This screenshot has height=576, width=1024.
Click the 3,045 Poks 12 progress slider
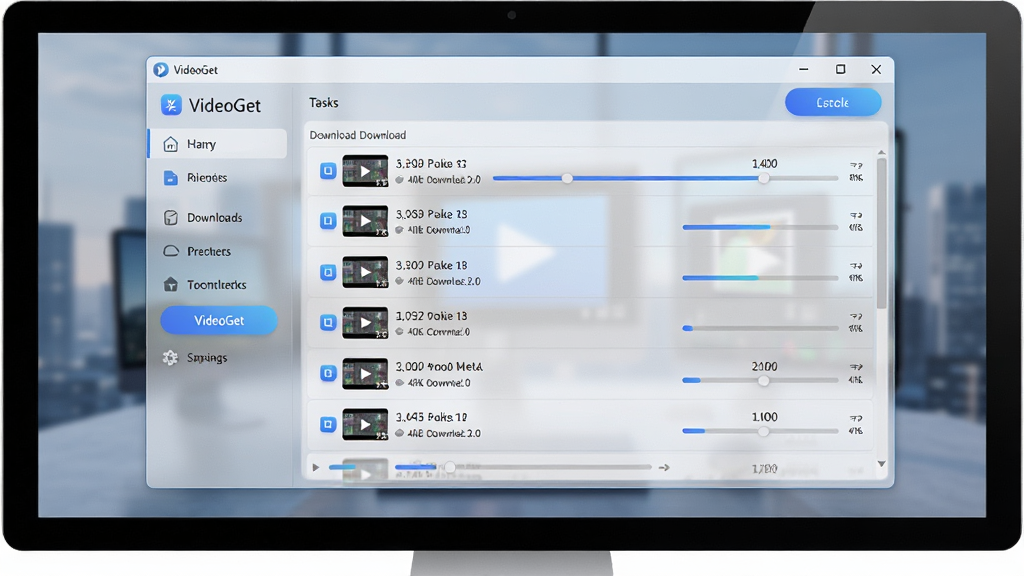[760, 431]
